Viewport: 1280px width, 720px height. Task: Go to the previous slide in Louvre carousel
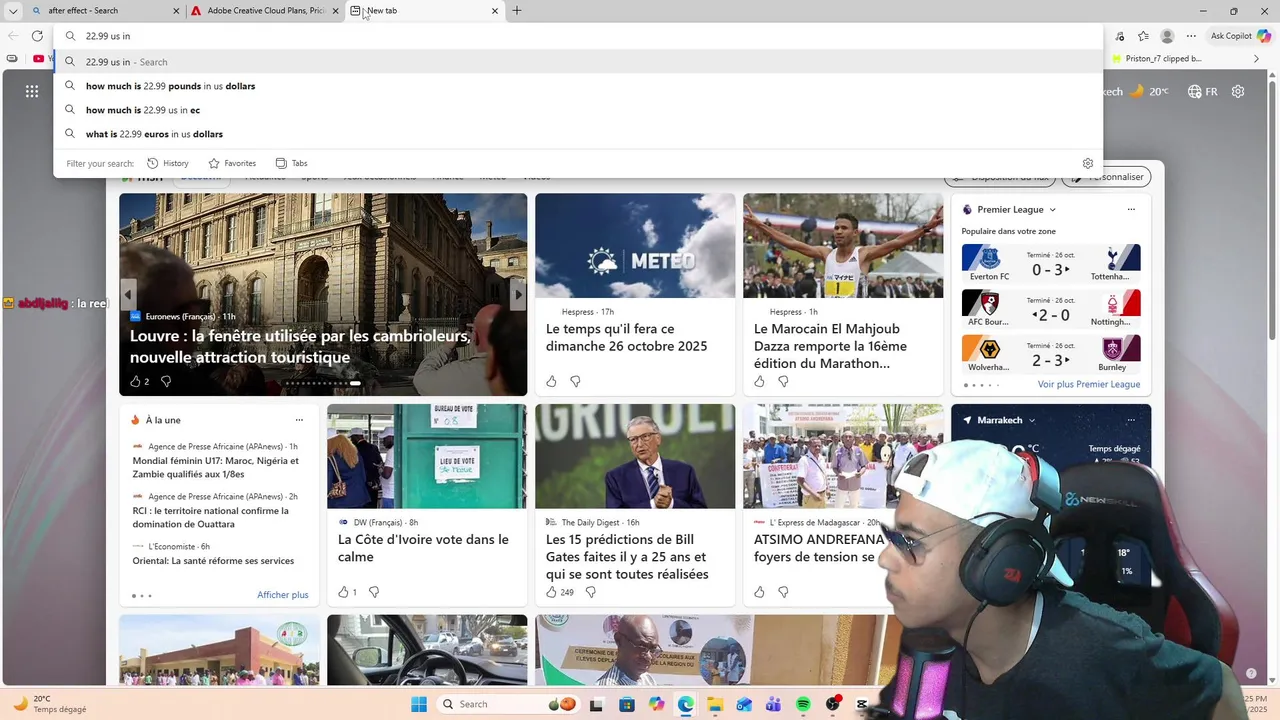pos(128,295)
